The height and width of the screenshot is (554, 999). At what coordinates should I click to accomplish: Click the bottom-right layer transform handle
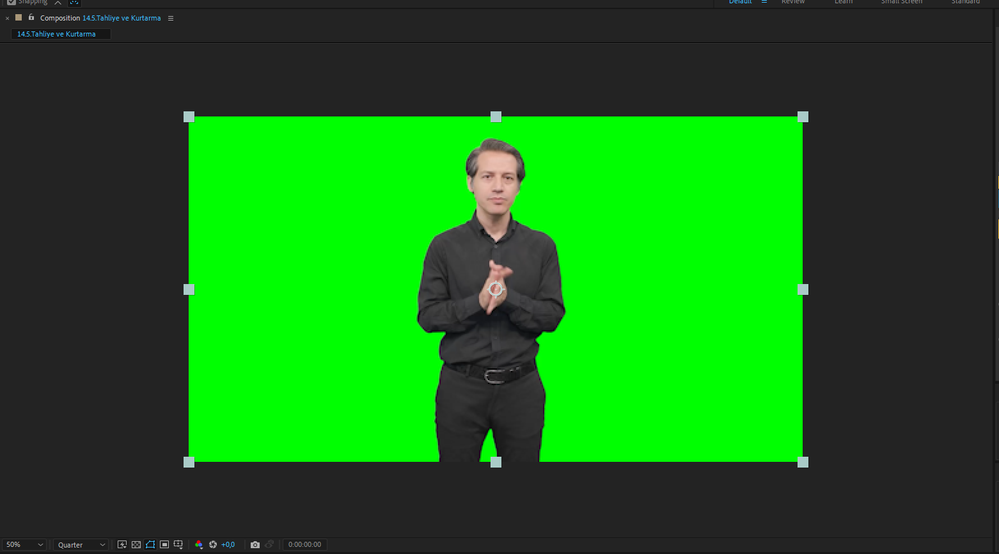coord(803,462)
